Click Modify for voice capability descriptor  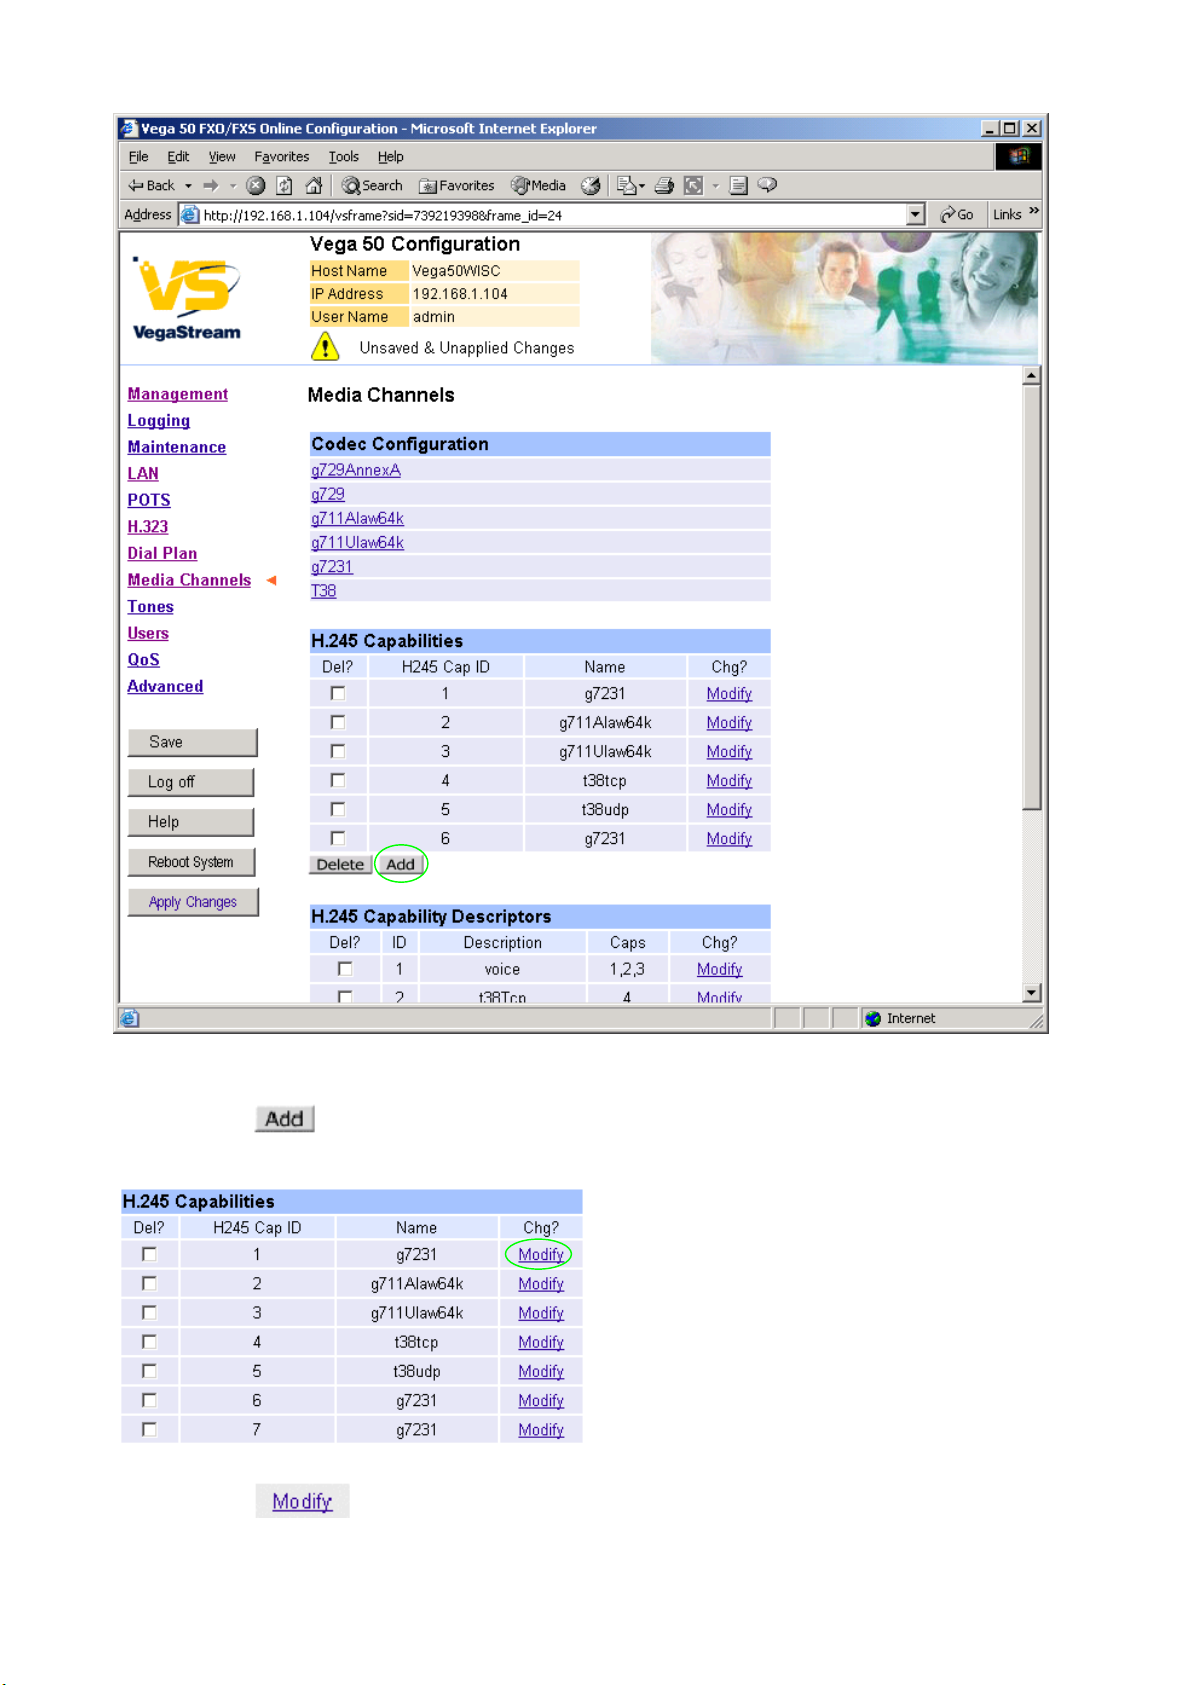coord(720,969)
